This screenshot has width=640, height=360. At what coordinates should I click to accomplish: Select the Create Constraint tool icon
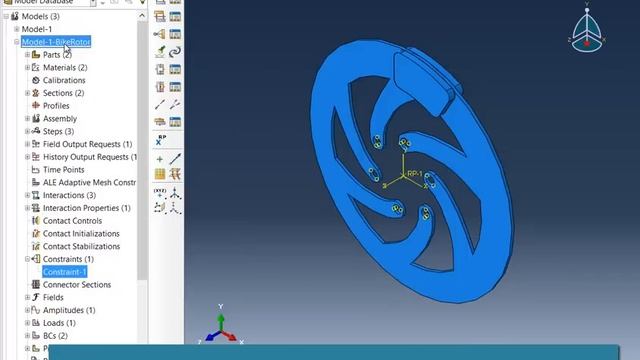pos(160,34)
